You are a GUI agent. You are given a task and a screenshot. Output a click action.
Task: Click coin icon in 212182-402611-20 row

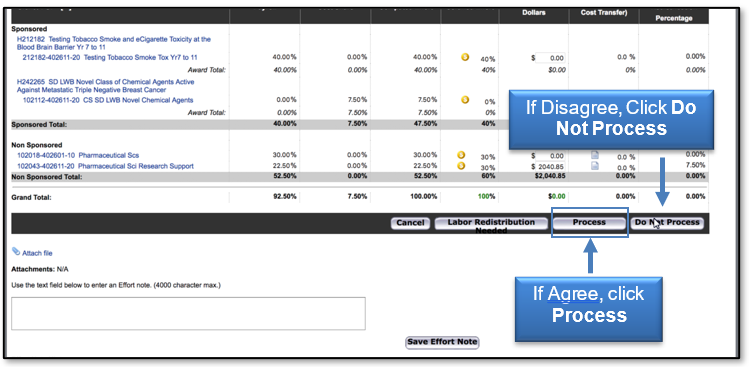click(465, 57)
